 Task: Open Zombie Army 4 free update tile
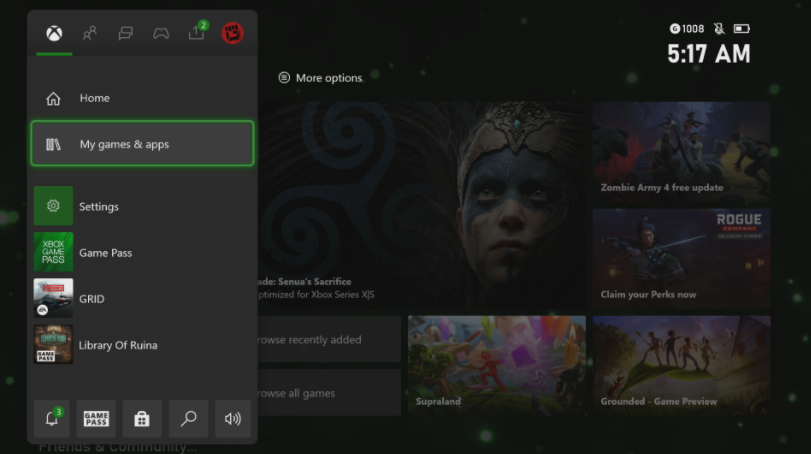tap(681, 152)
